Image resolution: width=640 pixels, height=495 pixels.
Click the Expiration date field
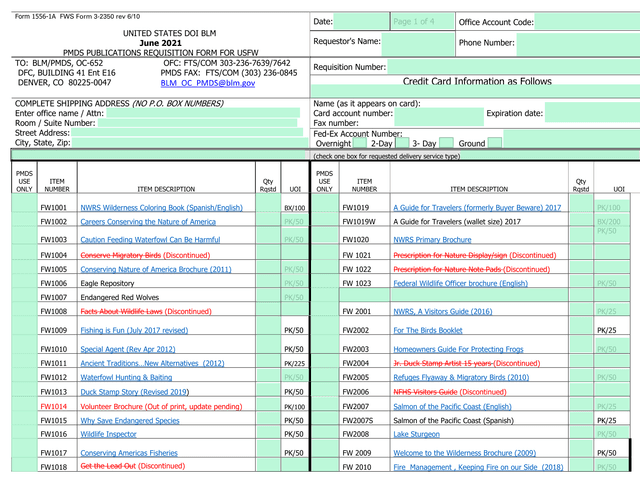click(x=592, y=112)
